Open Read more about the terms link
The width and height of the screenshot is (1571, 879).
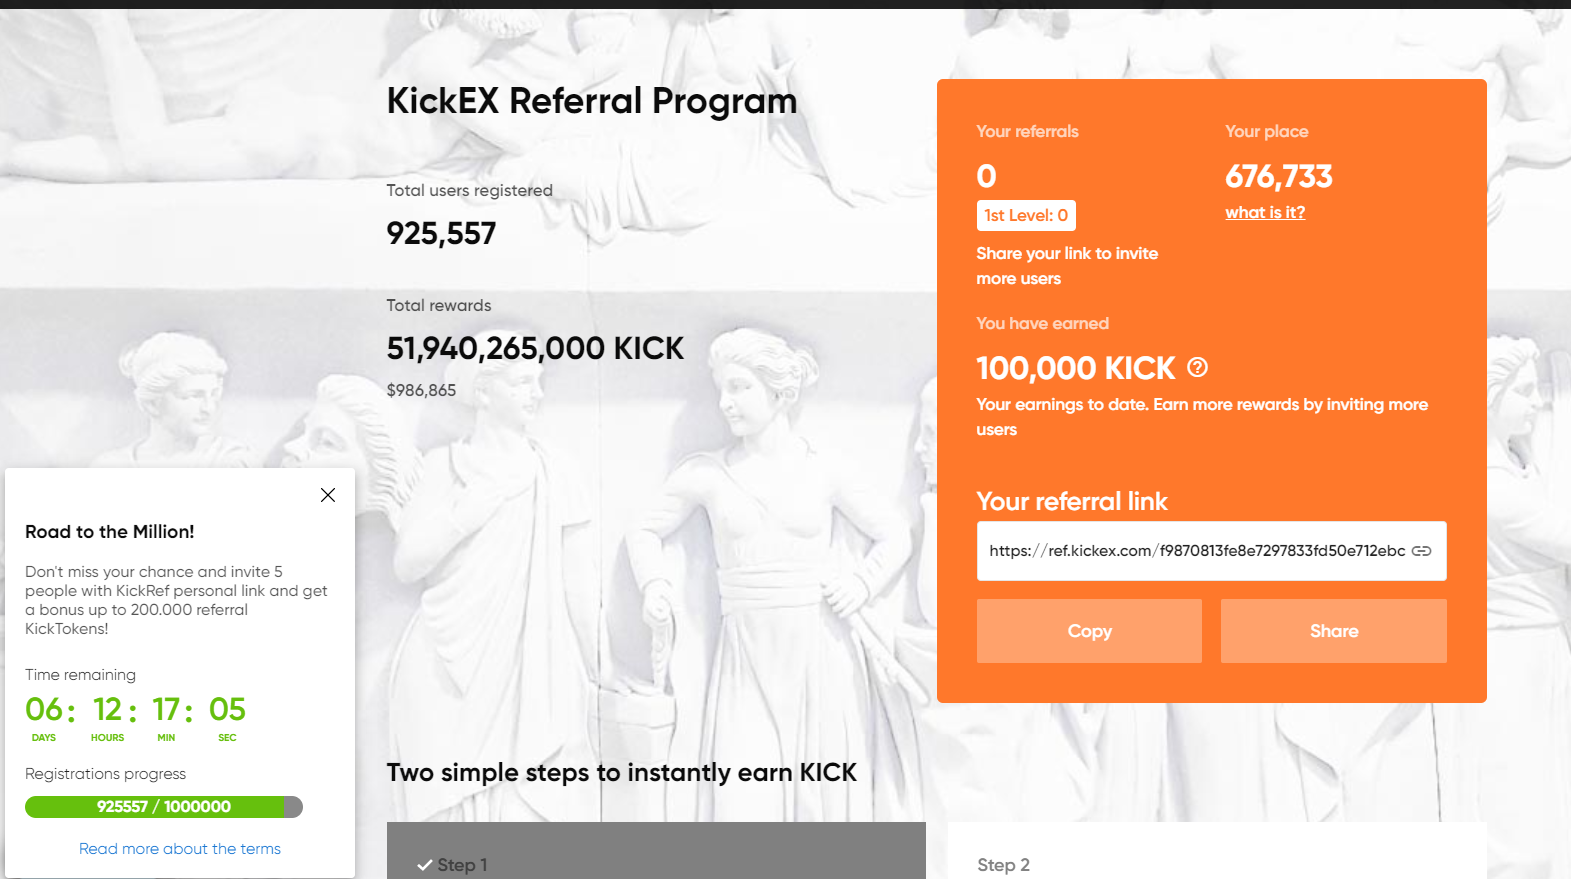[180, 848]
